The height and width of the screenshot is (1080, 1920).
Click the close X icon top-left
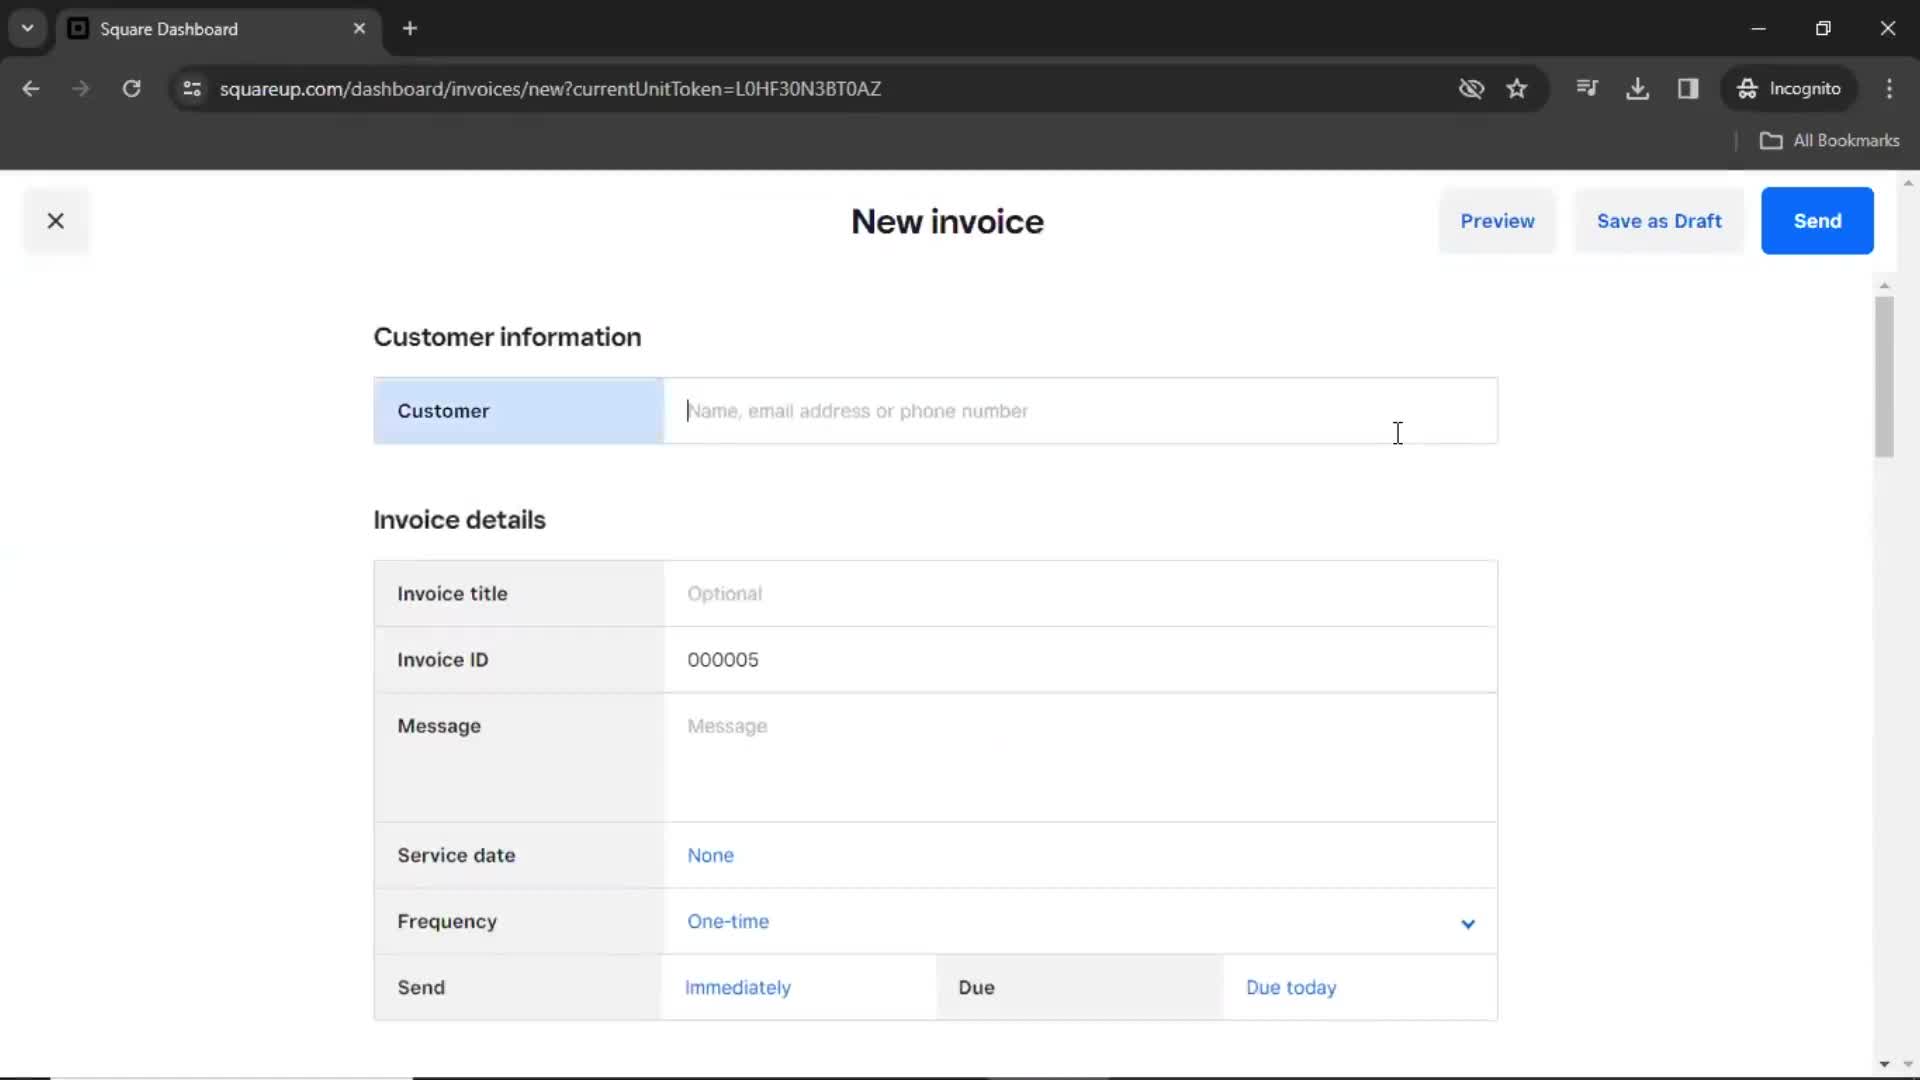click(x=55, y=220)
